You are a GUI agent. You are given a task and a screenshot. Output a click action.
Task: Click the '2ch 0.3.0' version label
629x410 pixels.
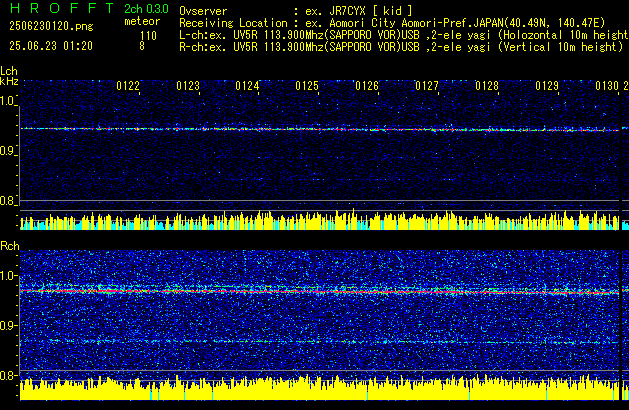point(146,9)
